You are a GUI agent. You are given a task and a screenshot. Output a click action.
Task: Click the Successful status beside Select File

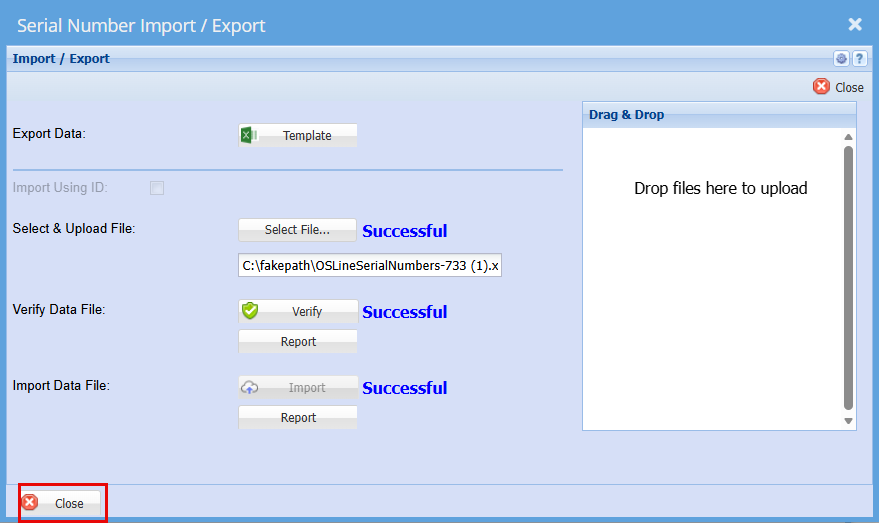pyautogui.click(x=405, y=231)
